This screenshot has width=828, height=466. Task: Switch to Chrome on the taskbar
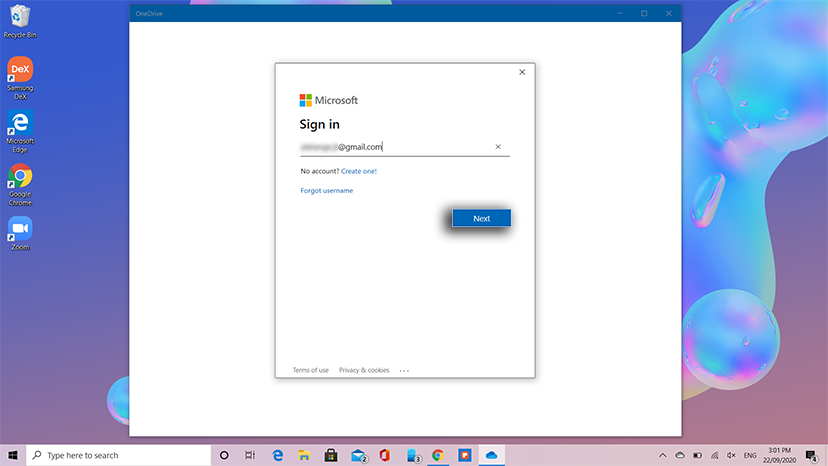point(438,455)
